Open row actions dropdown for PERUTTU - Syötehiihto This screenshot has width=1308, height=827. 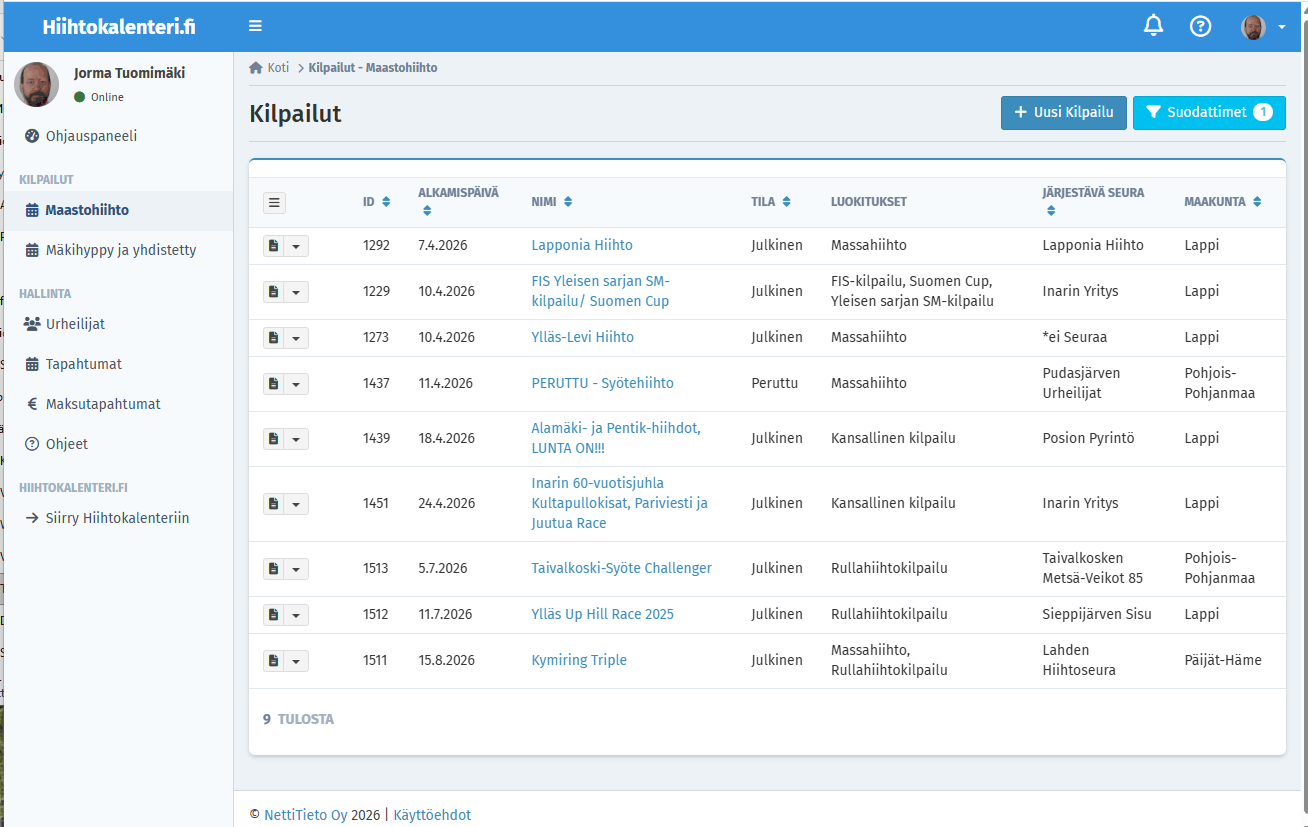(296, 384)
